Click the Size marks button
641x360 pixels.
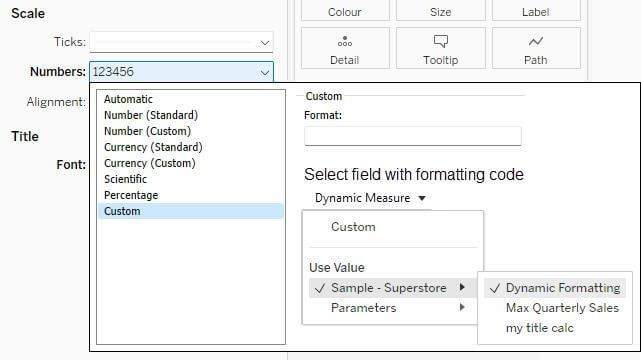coord(441,11)
